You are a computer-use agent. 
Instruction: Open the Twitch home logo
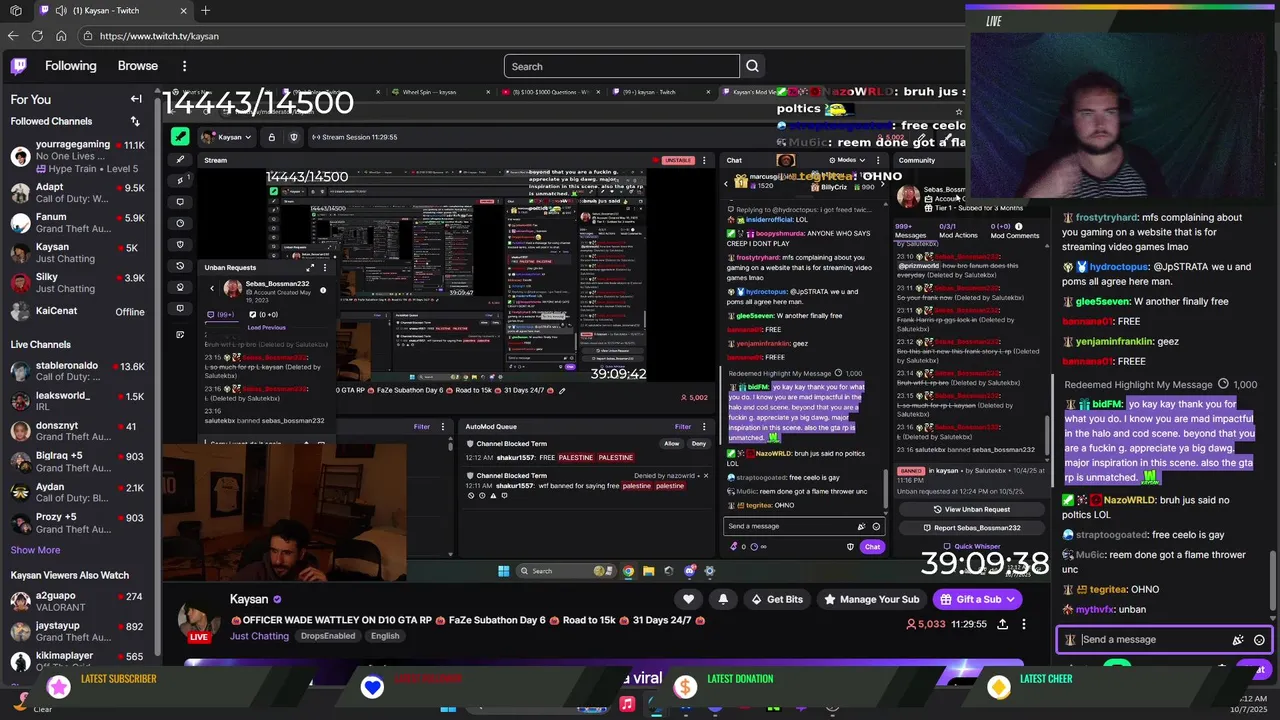pyautogui.click(x=19, y=66)
